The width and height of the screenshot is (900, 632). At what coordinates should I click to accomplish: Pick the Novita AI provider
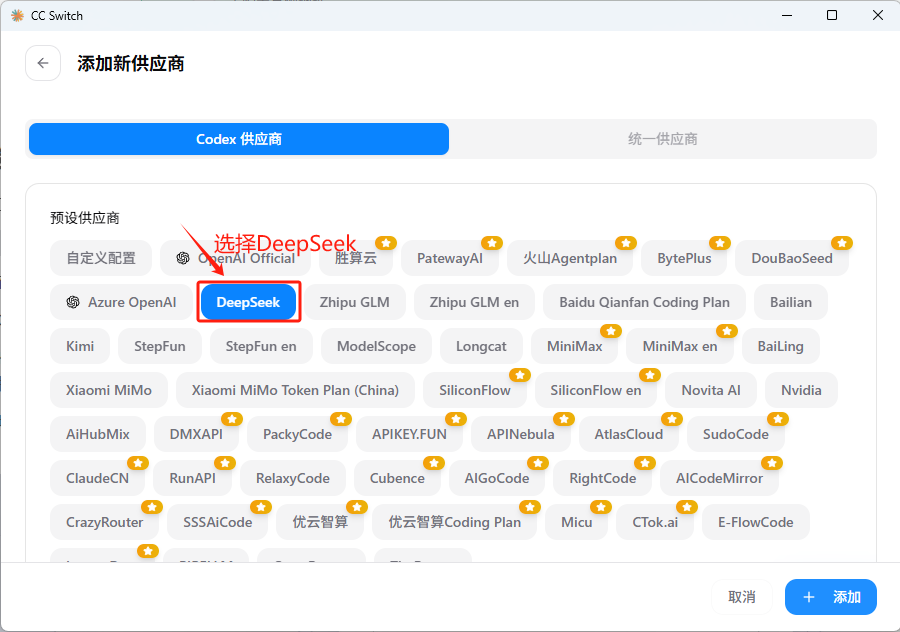[x=711, y=390]
